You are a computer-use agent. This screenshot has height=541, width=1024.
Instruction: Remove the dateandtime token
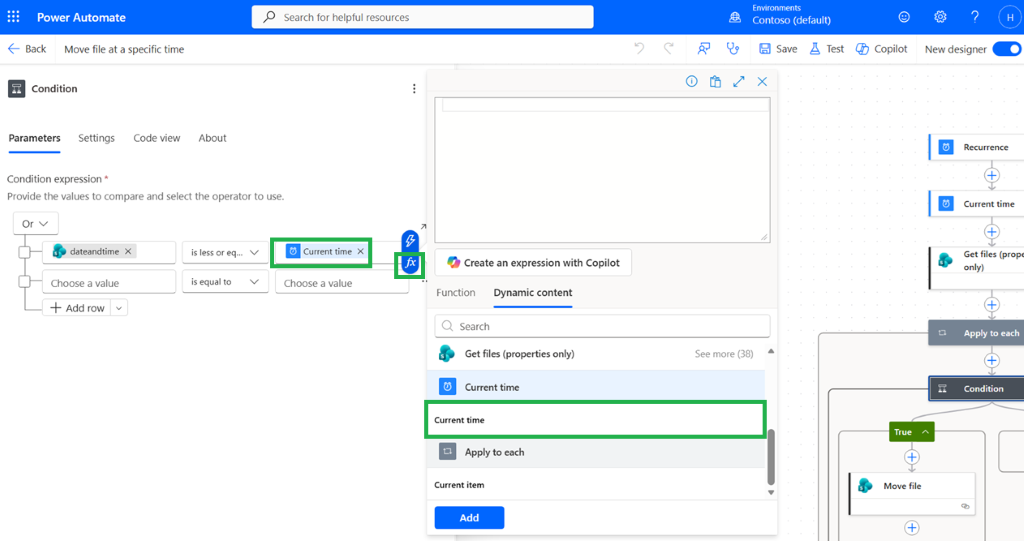(x=129, y=252)
